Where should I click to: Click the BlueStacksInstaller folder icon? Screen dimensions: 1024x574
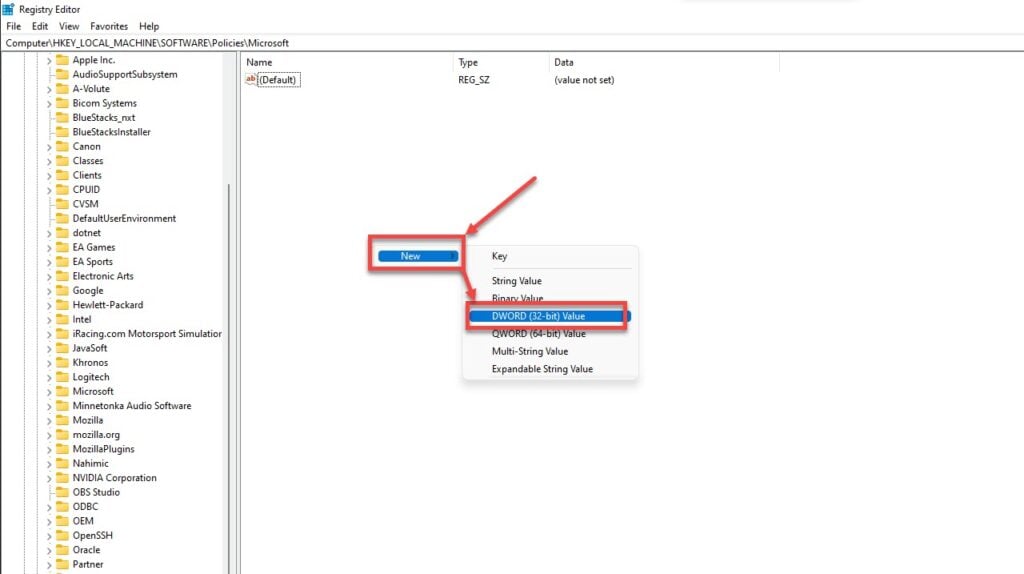(62, 132)
